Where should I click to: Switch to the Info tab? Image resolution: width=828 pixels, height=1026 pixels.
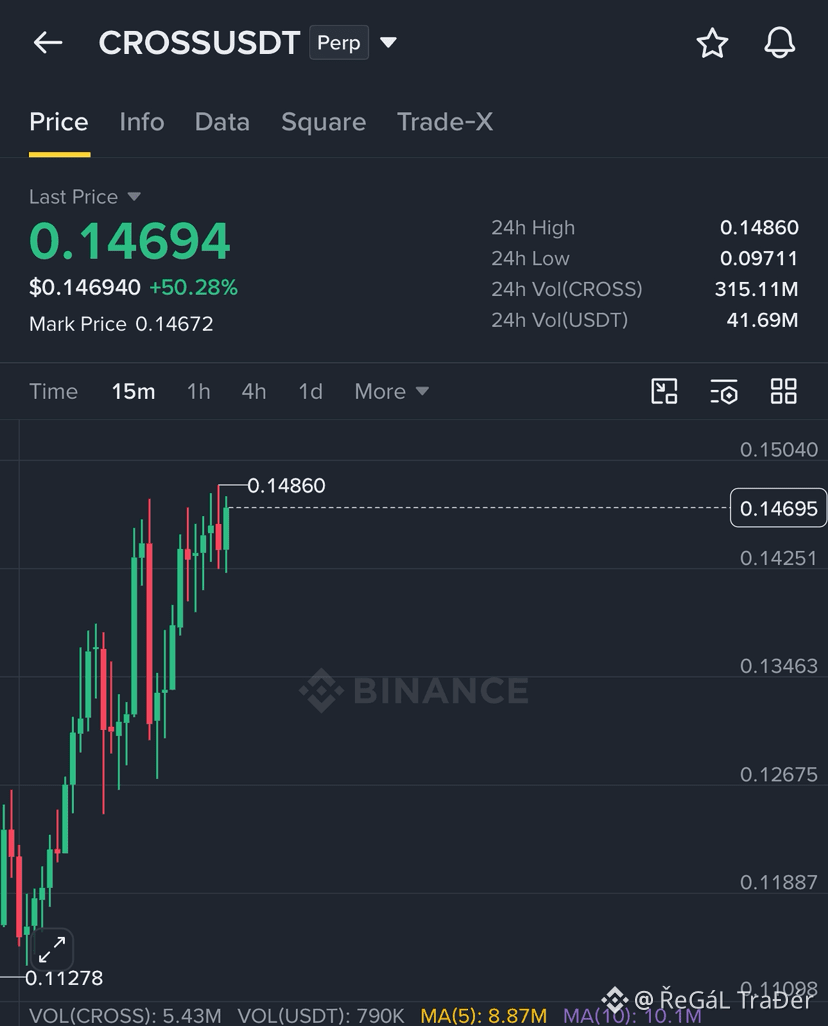(141, 122)
